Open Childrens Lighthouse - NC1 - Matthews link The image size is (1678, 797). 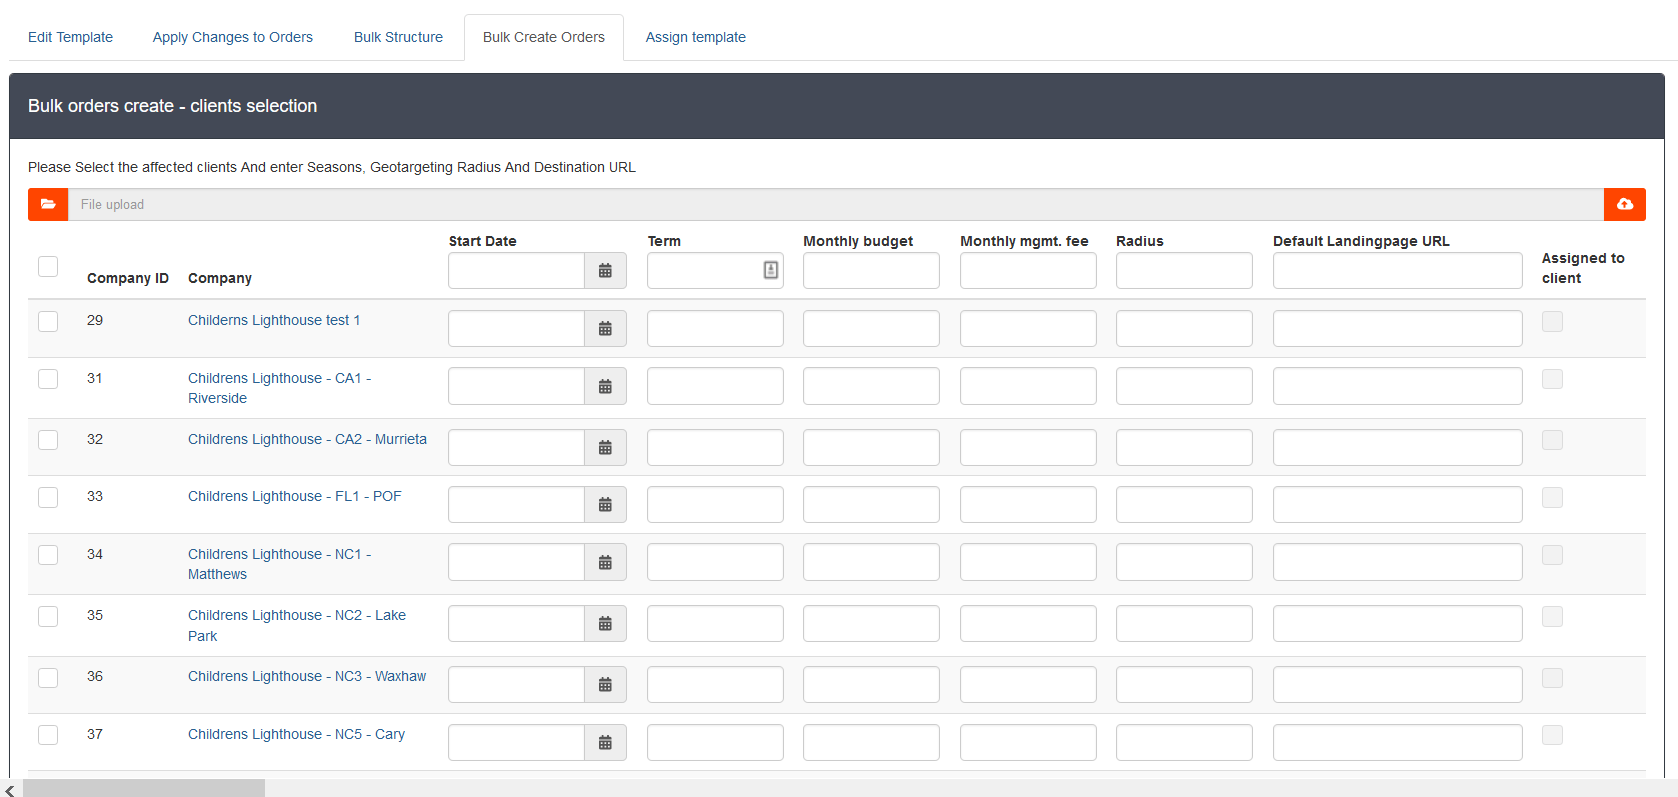280,564
